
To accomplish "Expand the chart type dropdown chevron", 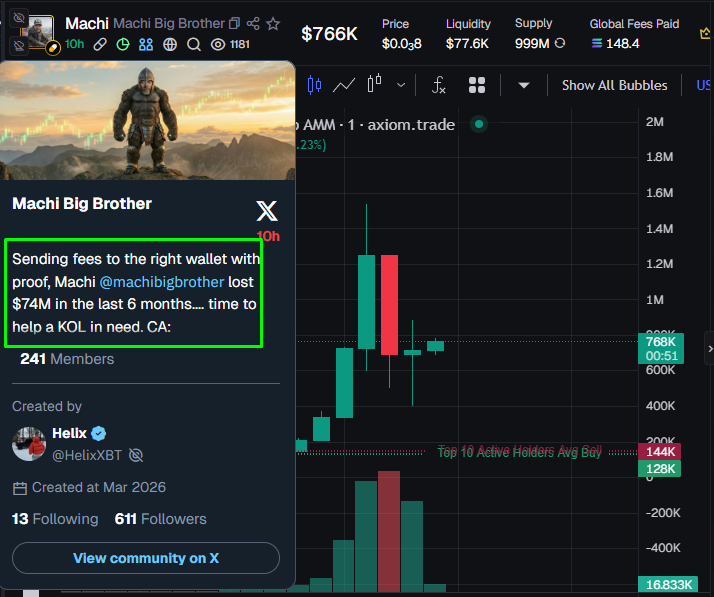I will [x=401, y=85].
